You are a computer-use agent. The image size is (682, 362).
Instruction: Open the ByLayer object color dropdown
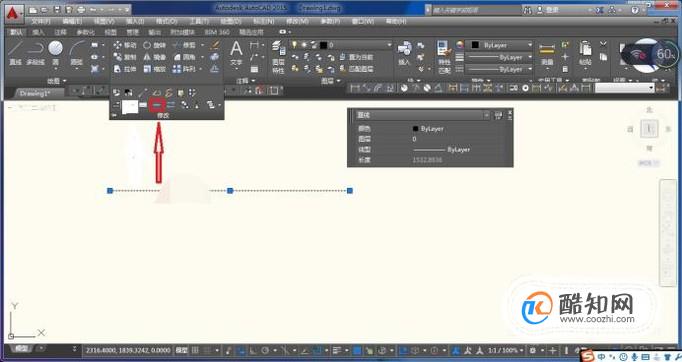(499, 45)
